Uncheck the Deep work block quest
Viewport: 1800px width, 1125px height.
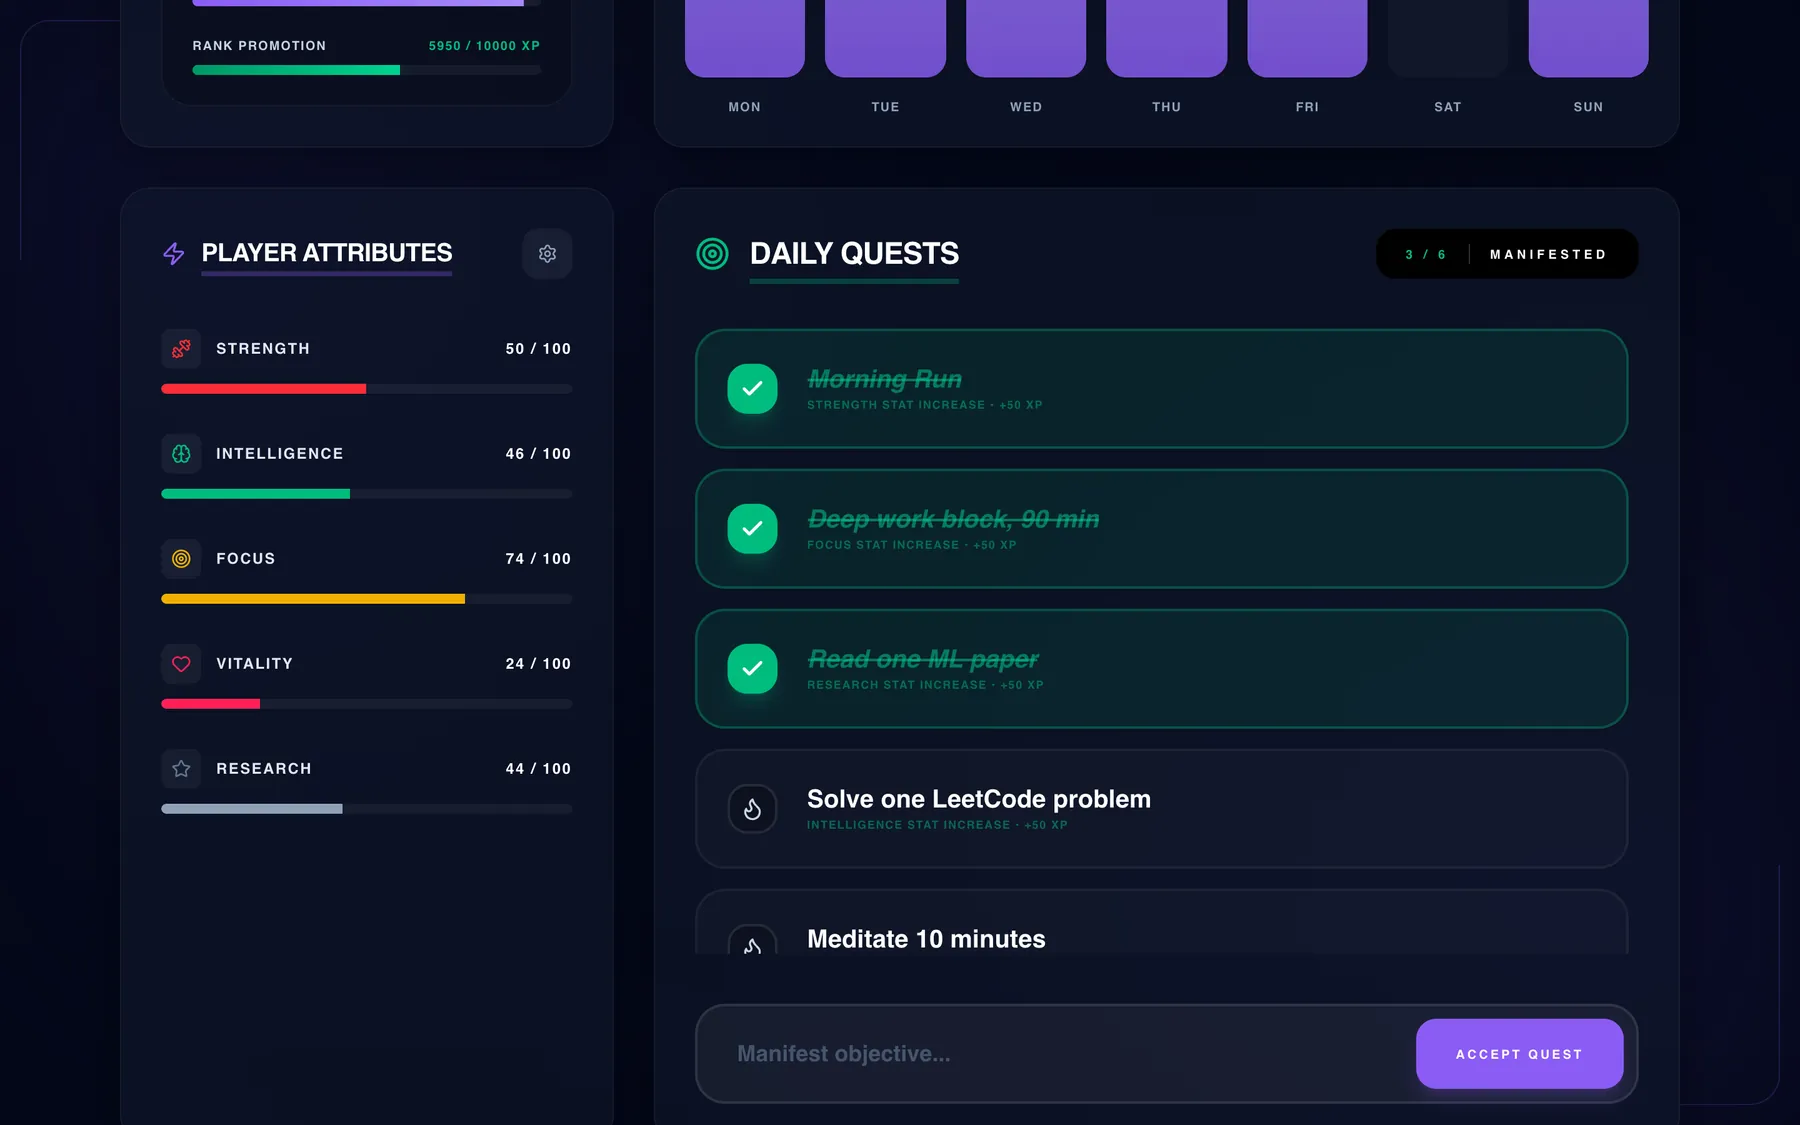(x=752, y=529)
